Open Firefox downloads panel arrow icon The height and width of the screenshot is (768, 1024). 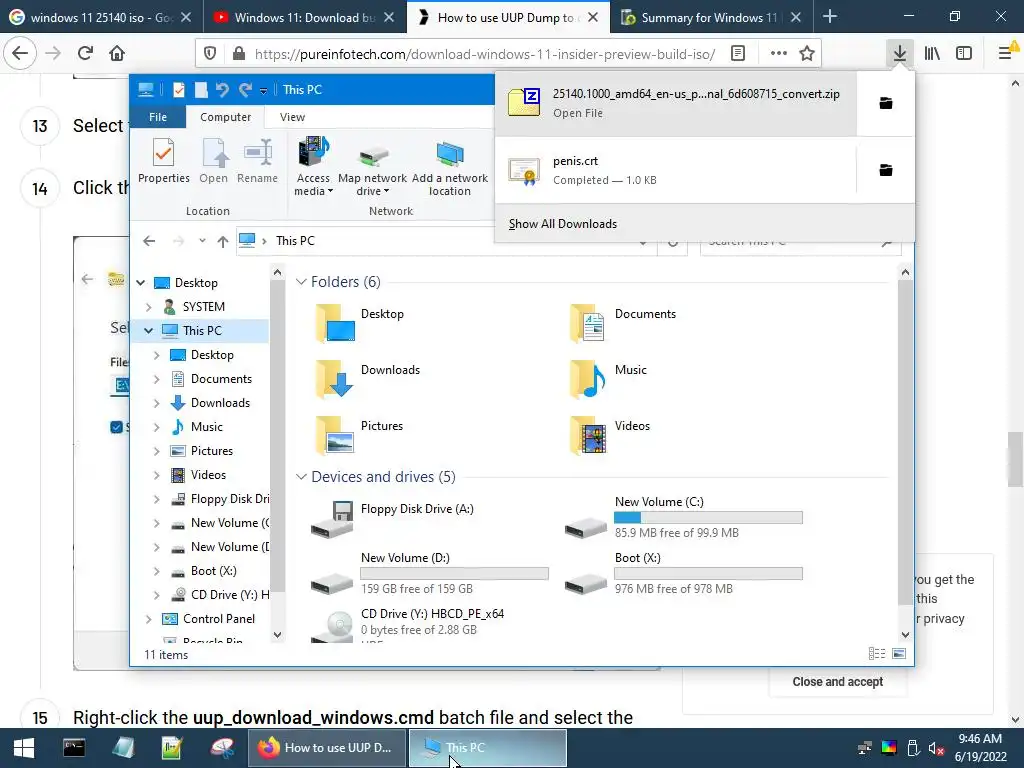tap(899, 53)
